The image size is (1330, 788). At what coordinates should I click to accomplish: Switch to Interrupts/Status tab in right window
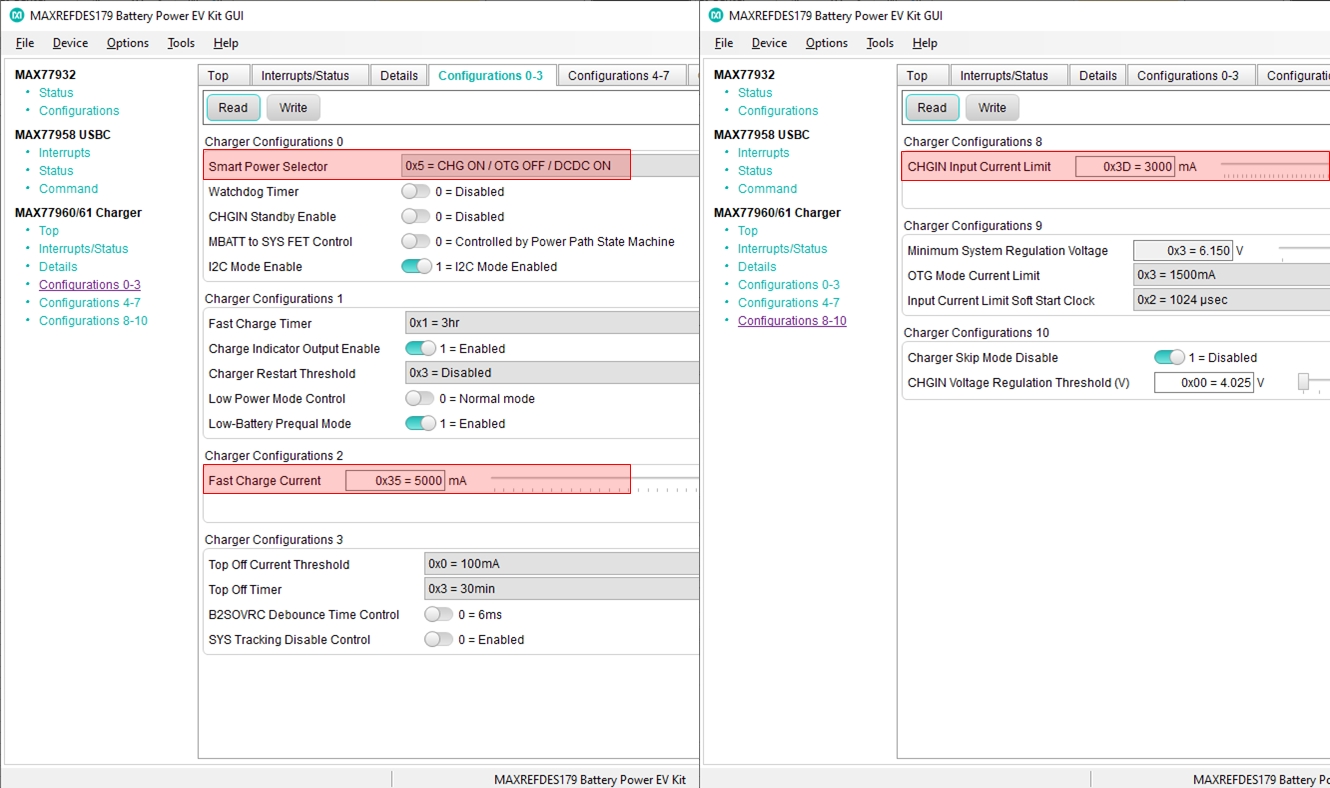click(x=1003, y=76)
